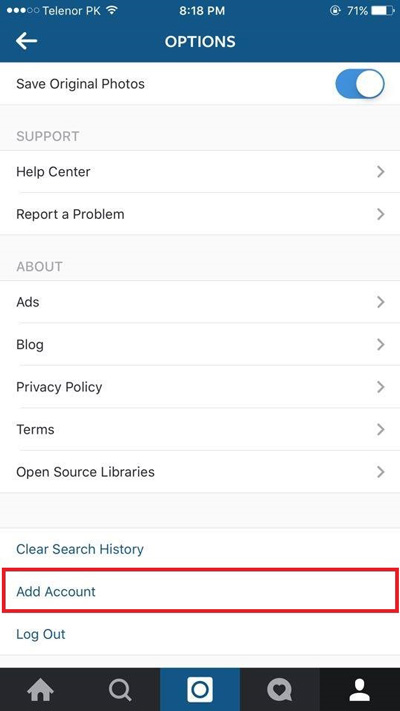Open the Privacy Policy entry
The image size is (400, 711).
coord(200,387)
